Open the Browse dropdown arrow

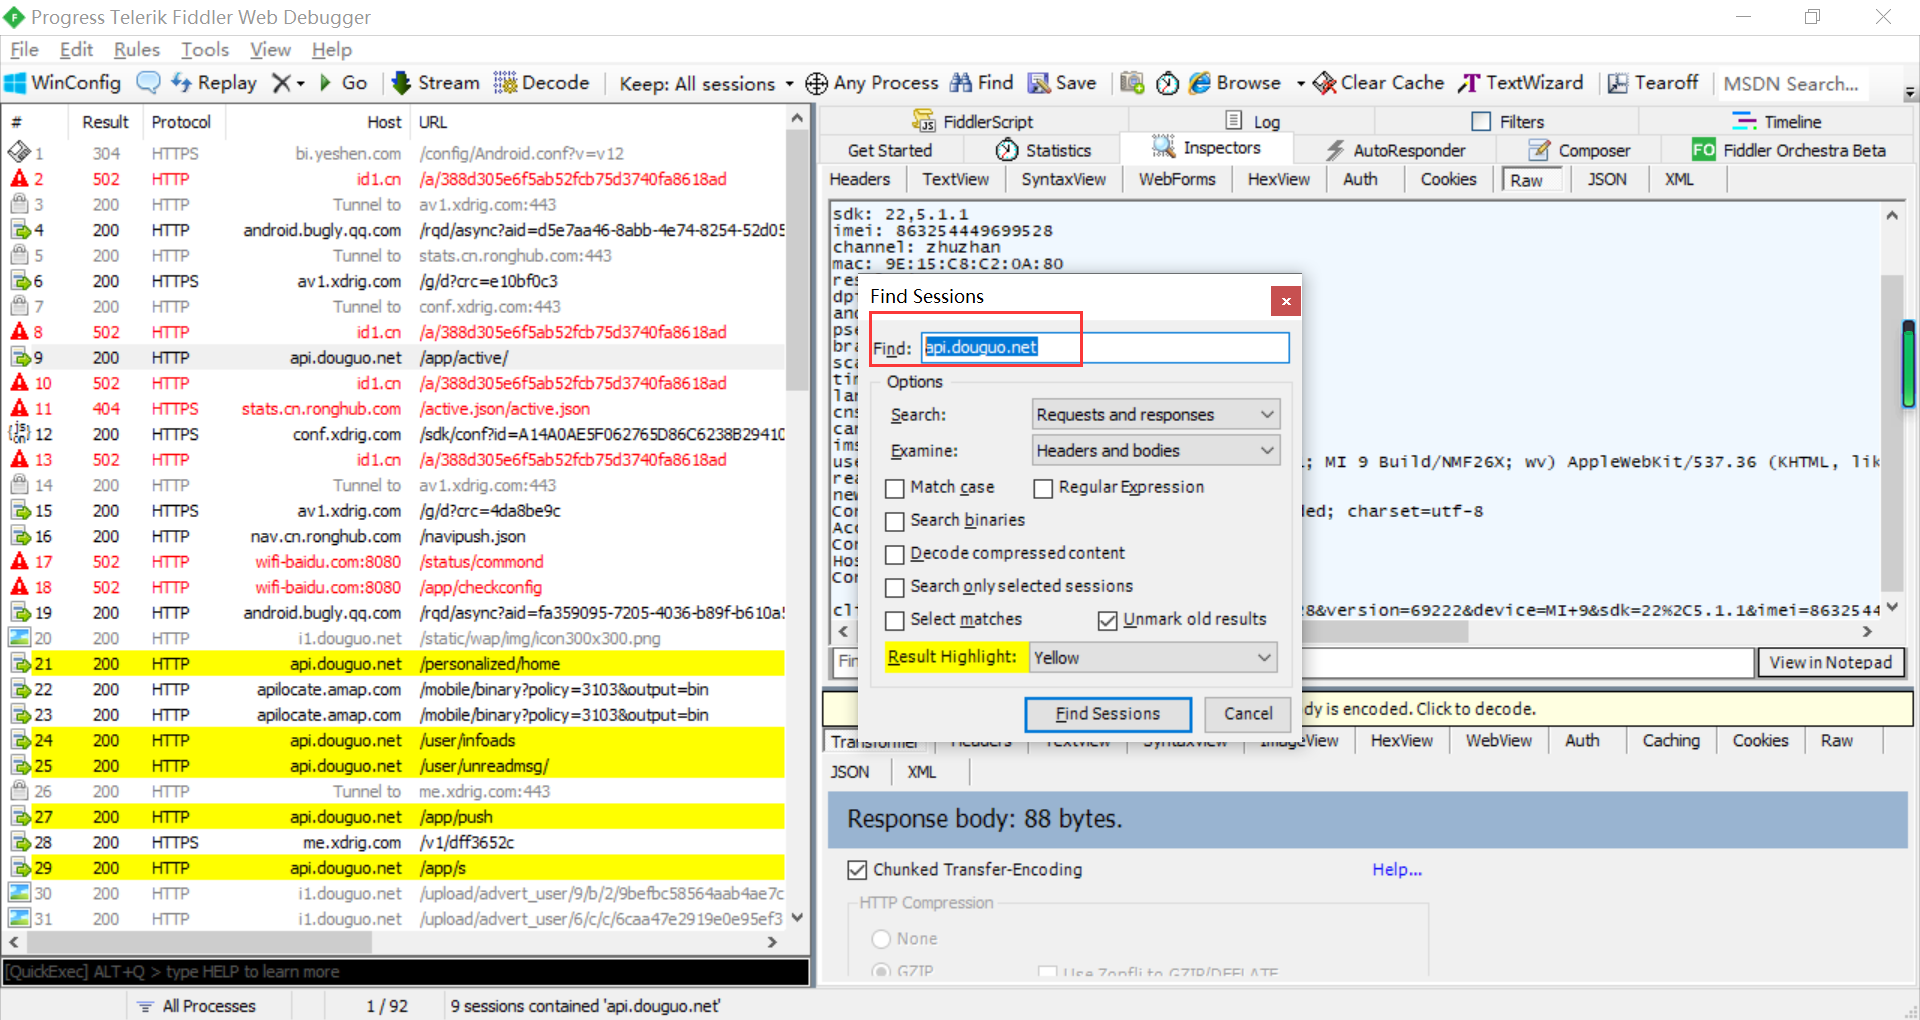(1301, 83)
